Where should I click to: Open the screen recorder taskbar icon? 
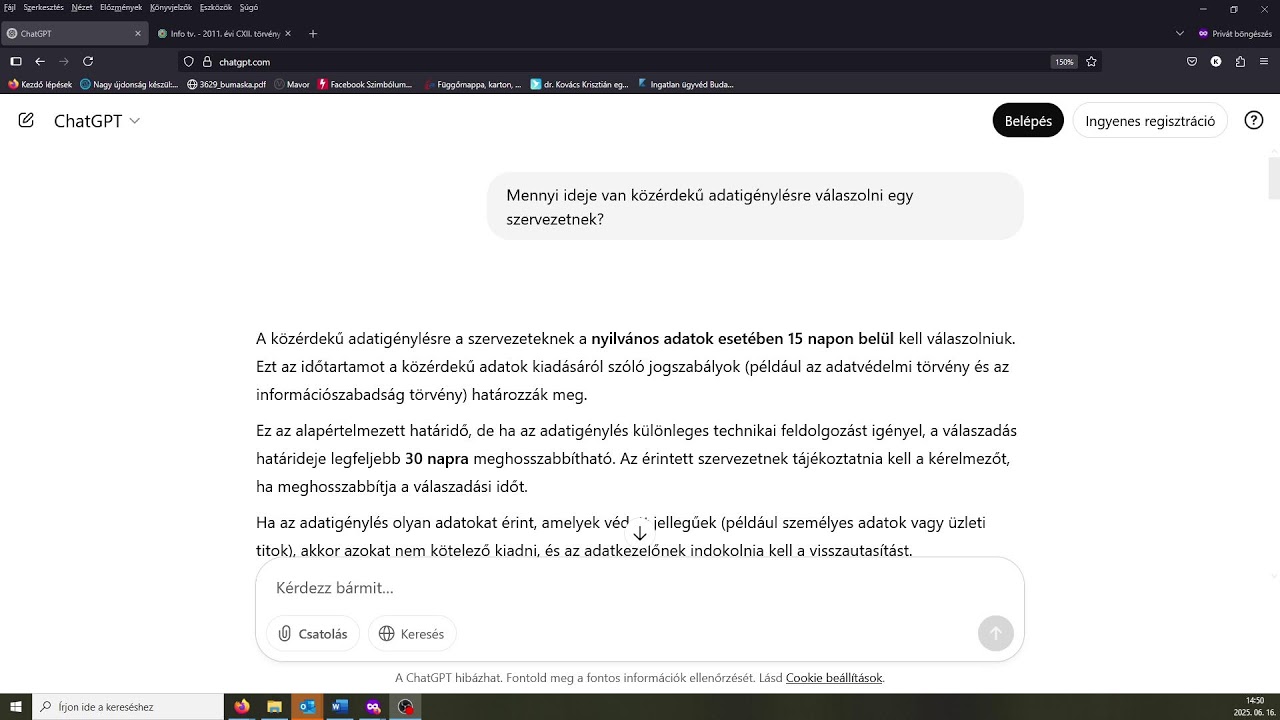tap(405, 707)
